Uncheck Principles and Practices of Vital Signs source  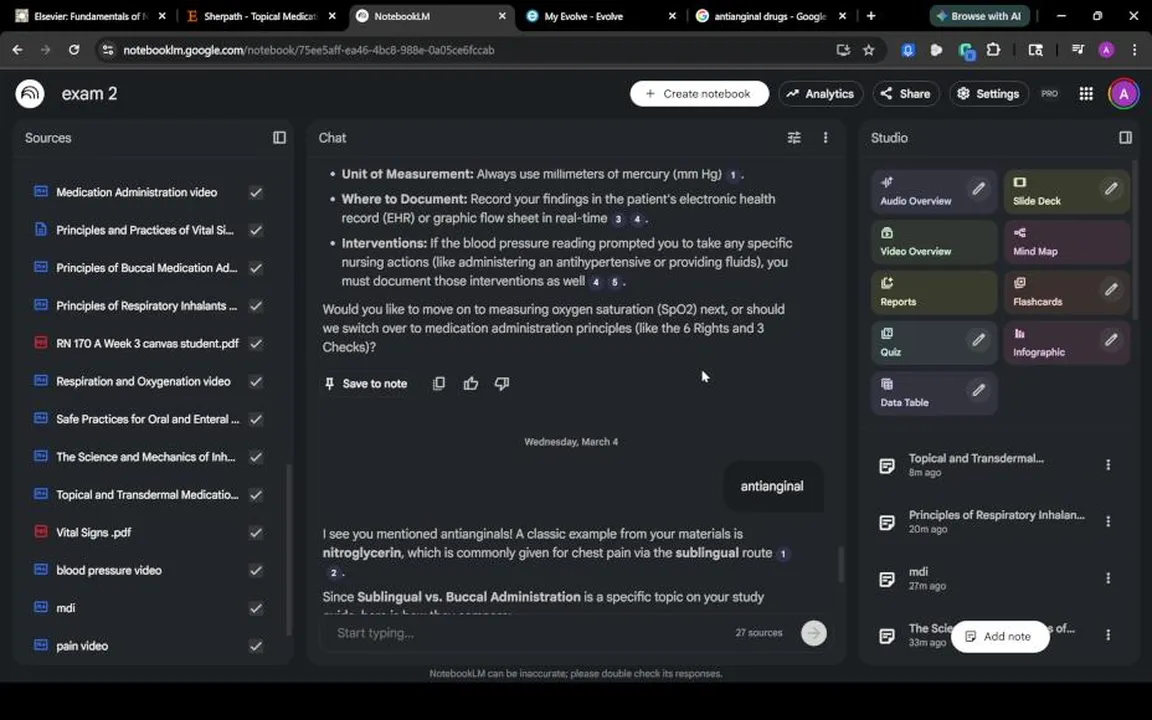point(256,230)
